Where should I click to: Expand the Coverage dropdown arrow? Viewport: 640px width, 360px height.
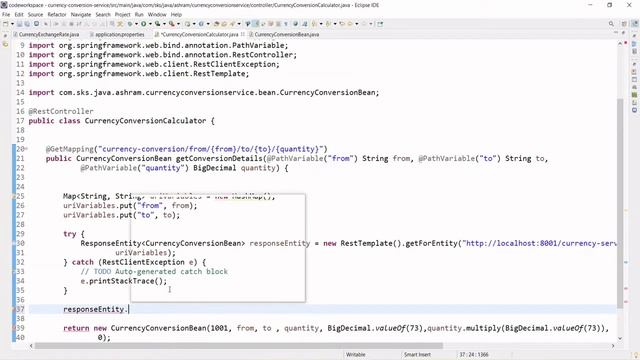(x=164, y=24)
